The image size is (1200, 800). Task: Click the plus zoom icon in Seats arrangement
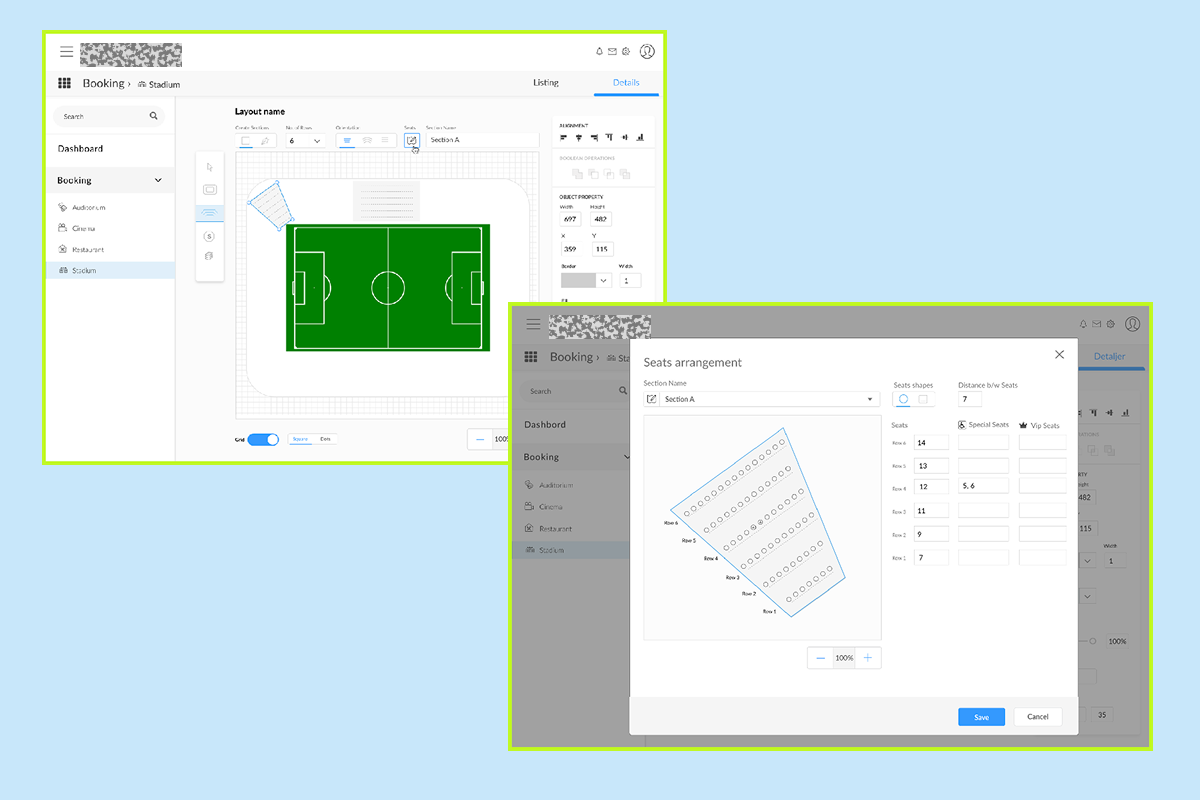tap(868, 658)
